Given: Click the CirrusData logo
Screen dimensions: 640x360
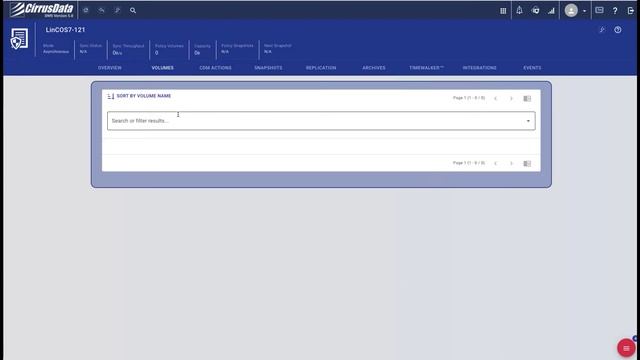Looking at the screenshot, I should pos(42,10).
